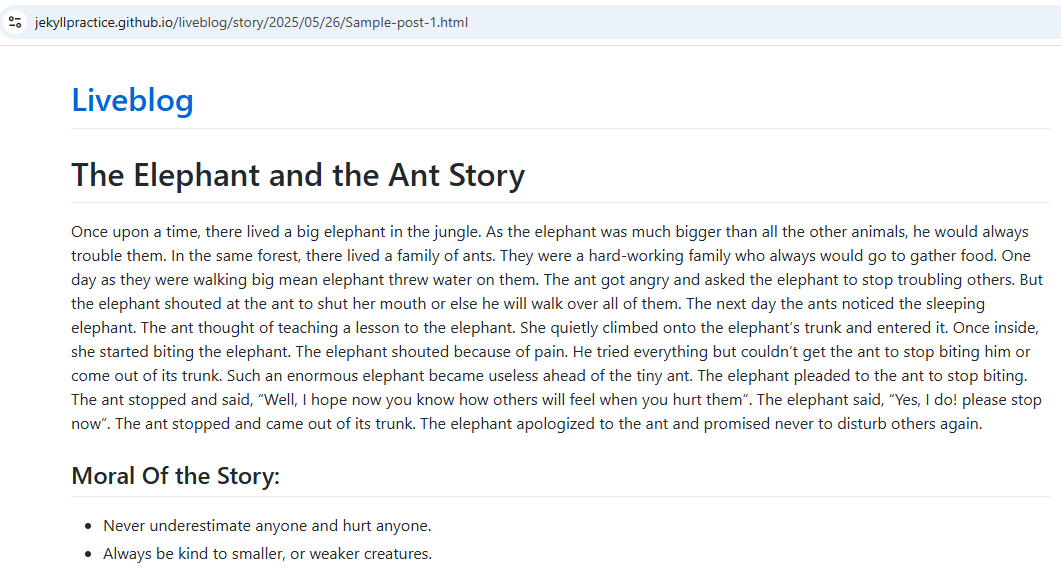Click the word Elephant in the main title
This screenshot has height=573, width=1061.
196,175
